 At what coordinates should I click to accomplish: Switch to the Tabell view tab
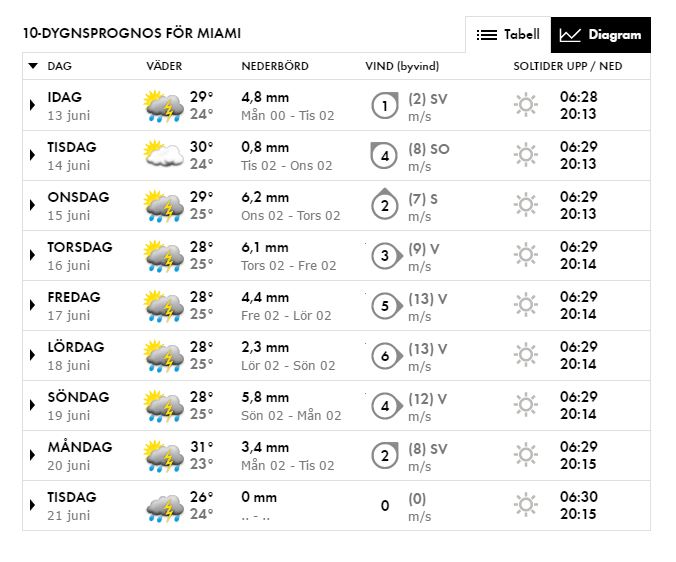pyautogui.click(x=508, y=35)
